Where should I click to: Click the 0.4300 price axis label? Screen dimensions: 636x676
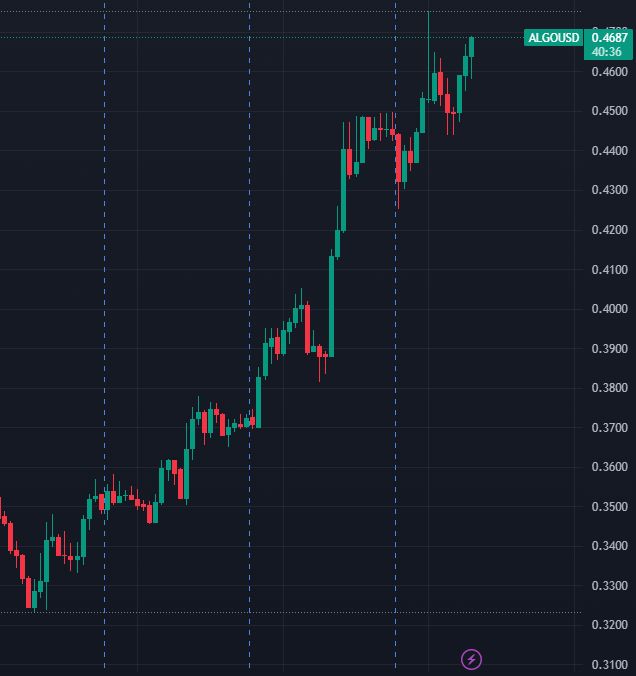(x=609, y=190)
